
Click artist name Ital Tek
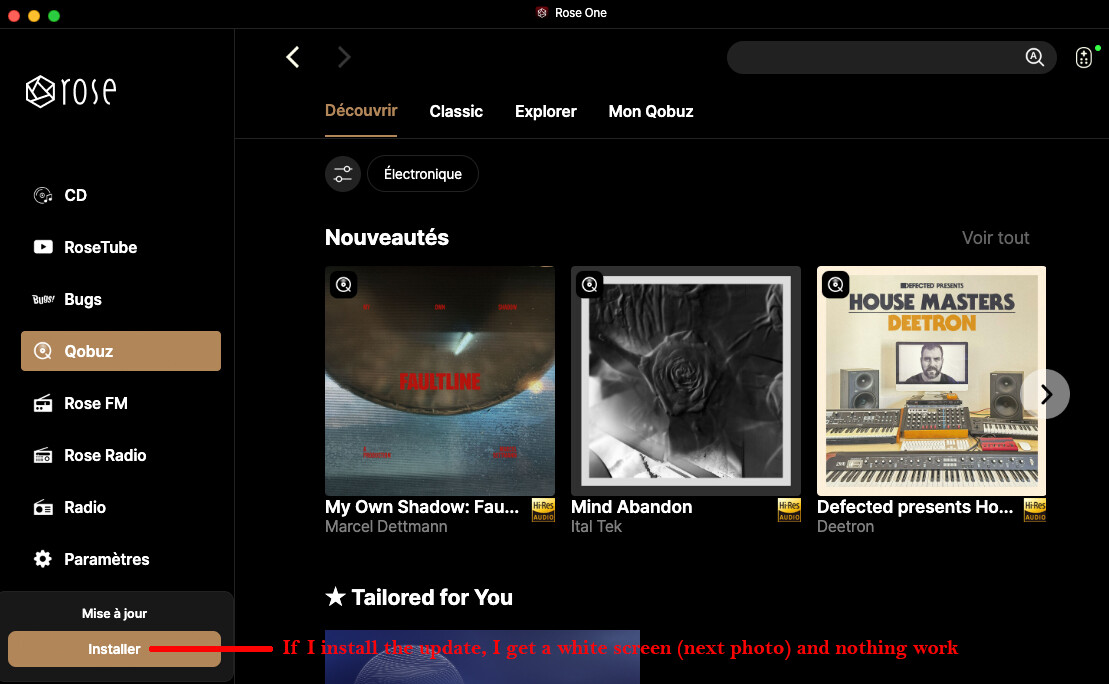pyautogui.click(x=596, y=526)
